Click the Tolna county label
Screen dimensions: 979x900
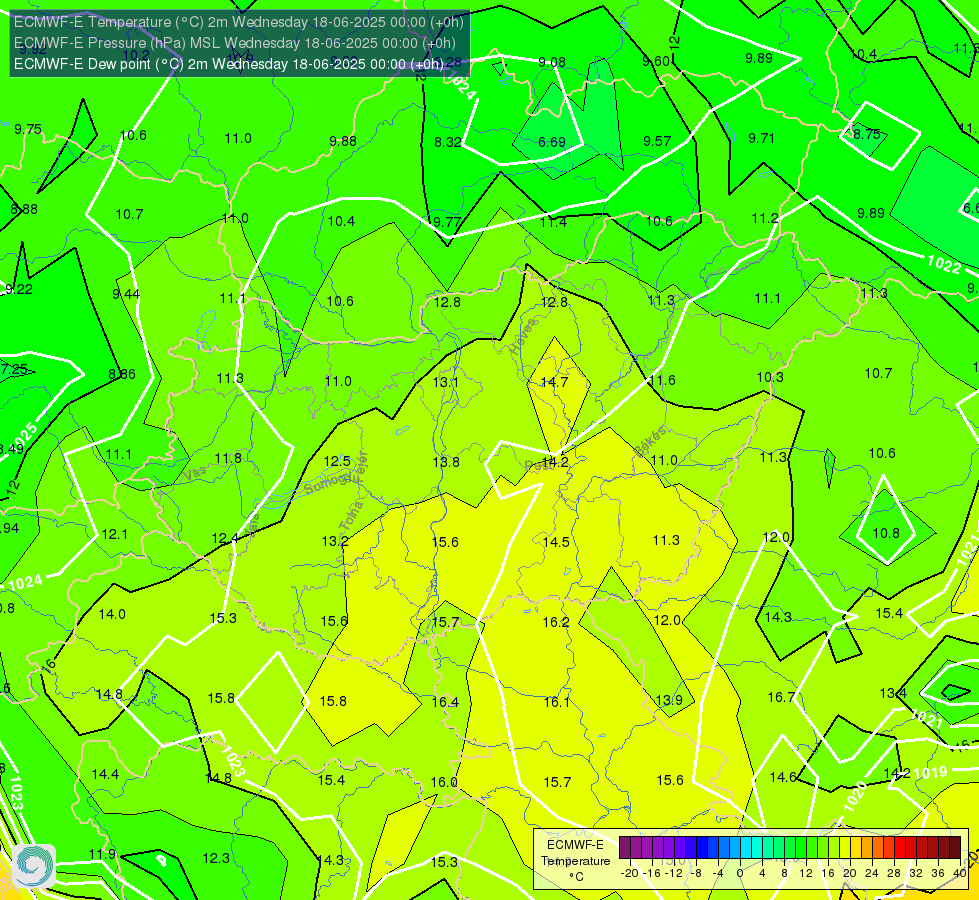pos(351,516)
